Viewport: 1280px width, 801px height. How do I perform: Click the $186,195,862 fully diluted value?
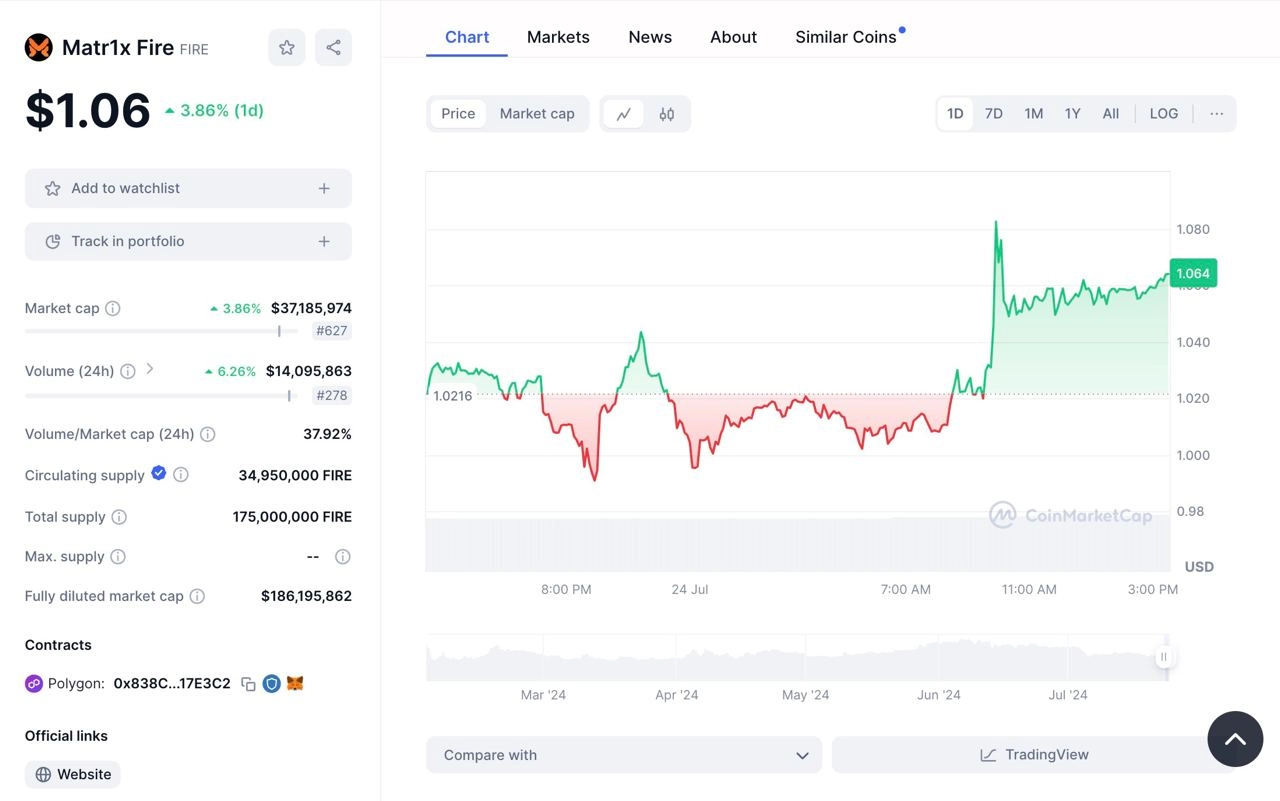pyautogui.click(x=306, y=596)
